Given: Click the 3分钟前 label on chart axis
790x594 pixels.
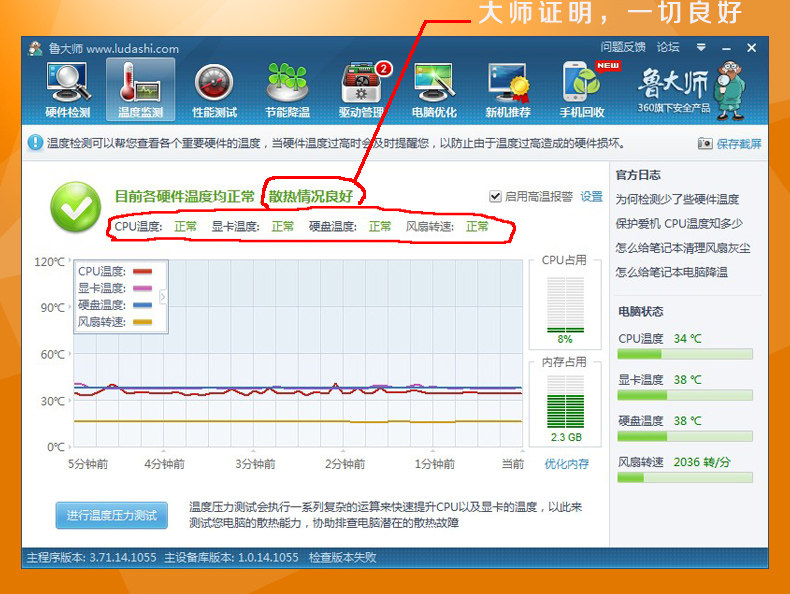Looking at the screenshot, I should 255,464.
